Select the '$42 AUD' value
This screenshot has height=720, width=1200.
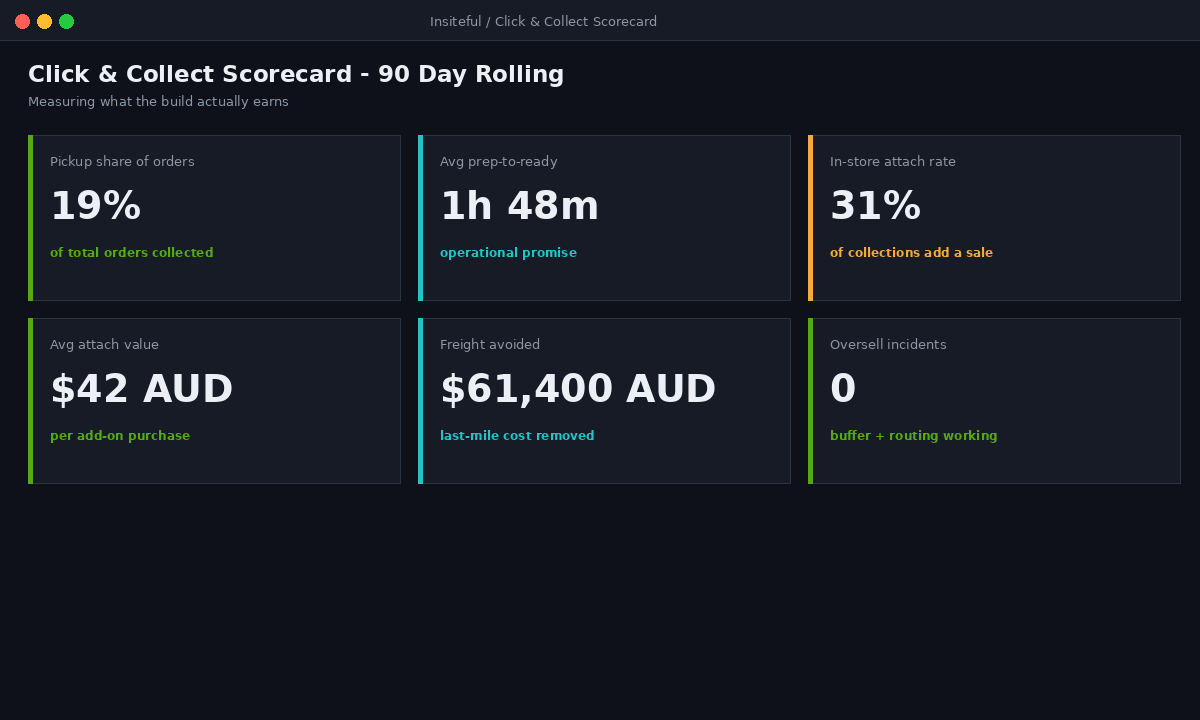(x=141, y=389)
